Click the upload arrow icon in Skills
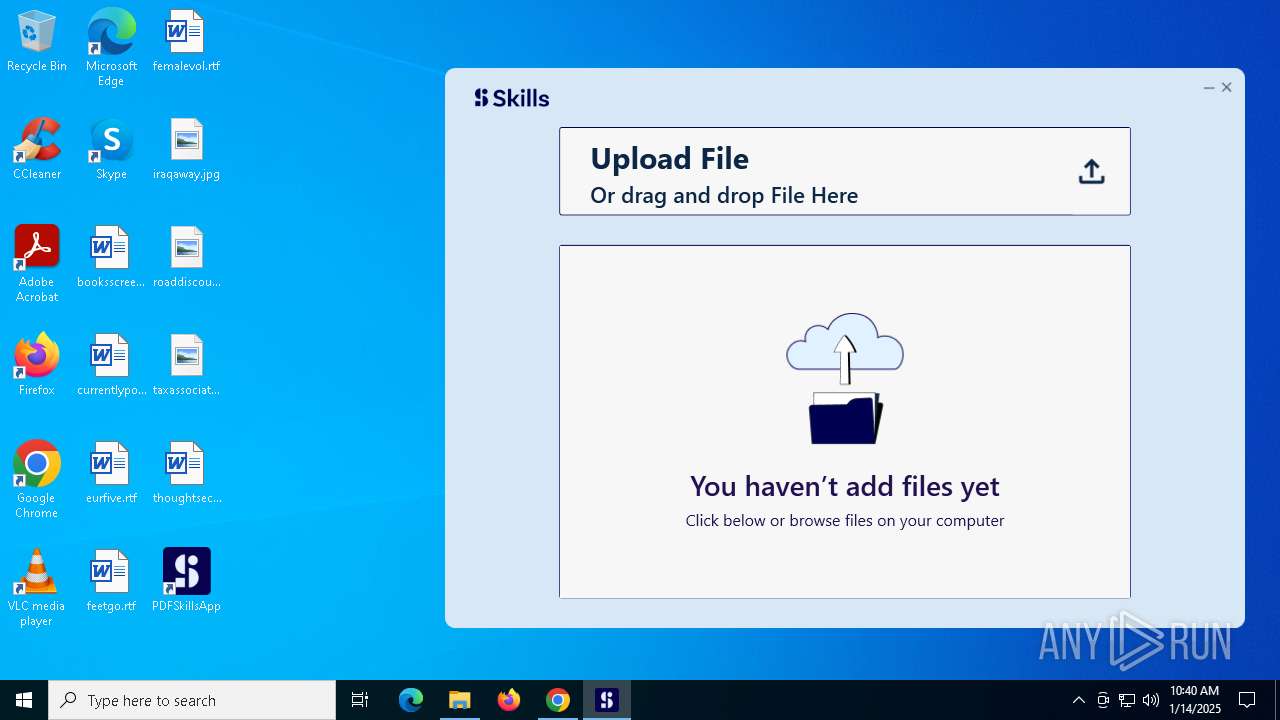Image resolution: width=1280 pixels, height=720 pixels. tap(1091, 172)
